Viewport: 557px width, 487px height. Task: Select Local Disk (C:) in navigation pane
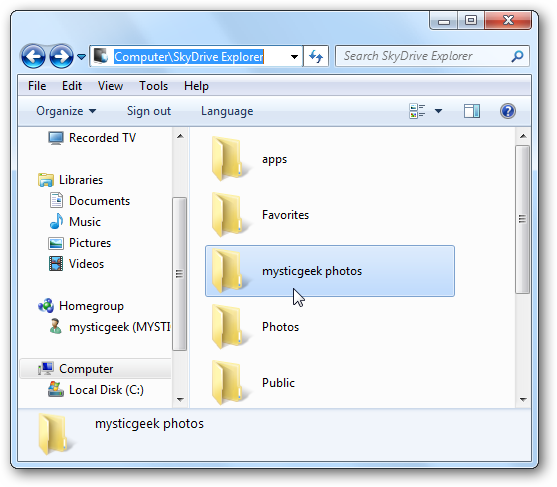click(x=96, y=390)
